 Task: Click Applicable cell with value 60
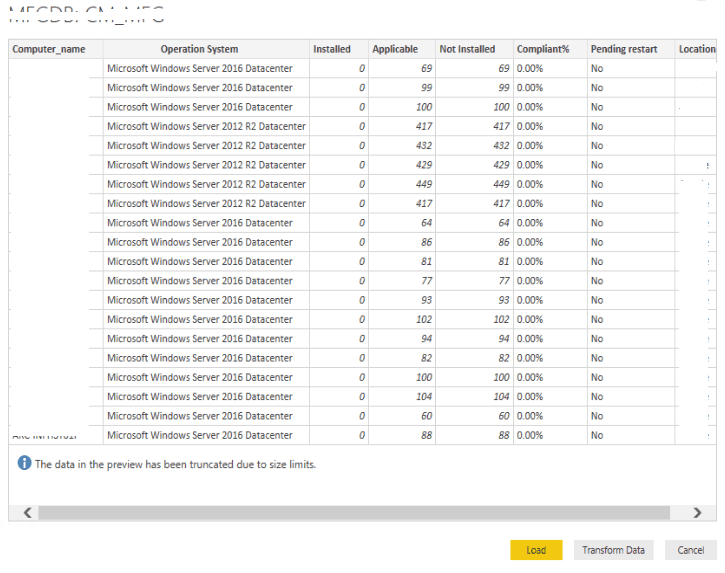pos(402,416)
